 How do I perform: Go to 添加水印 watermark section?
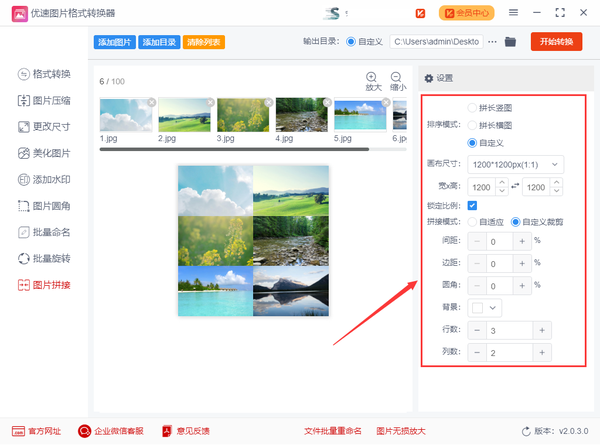[x=44, y=179]
